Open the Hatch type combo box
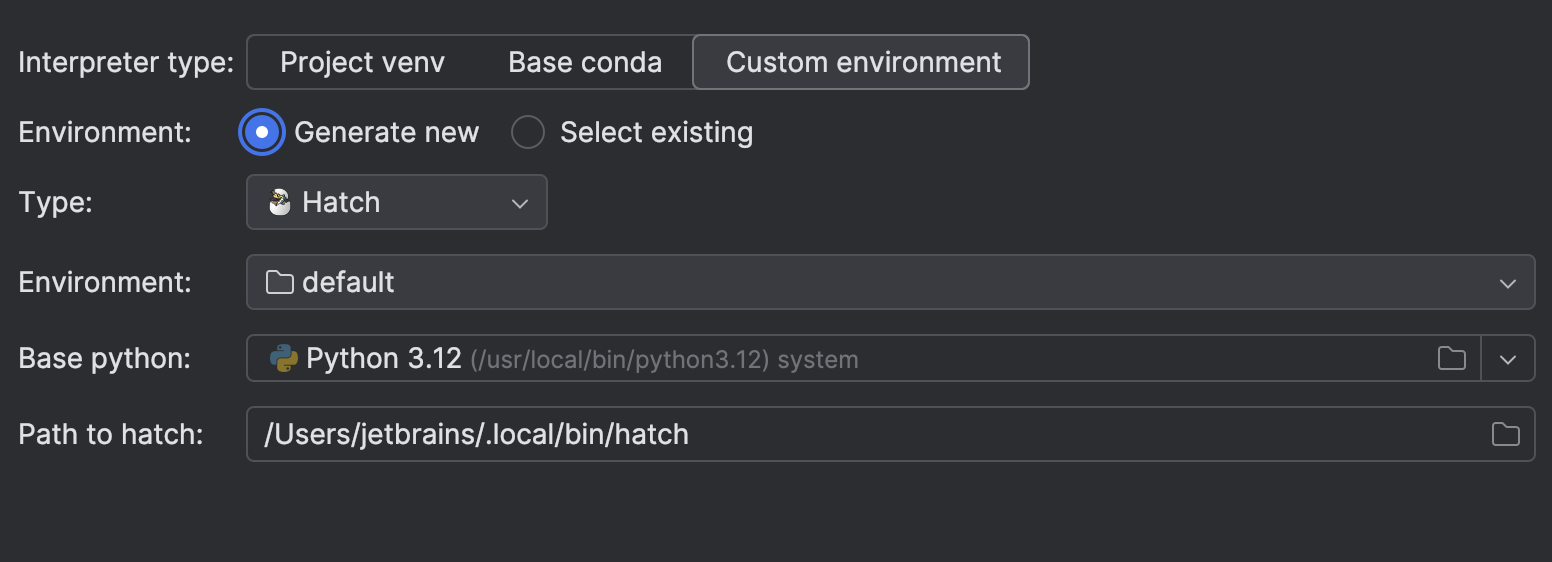 pos(396,202)
